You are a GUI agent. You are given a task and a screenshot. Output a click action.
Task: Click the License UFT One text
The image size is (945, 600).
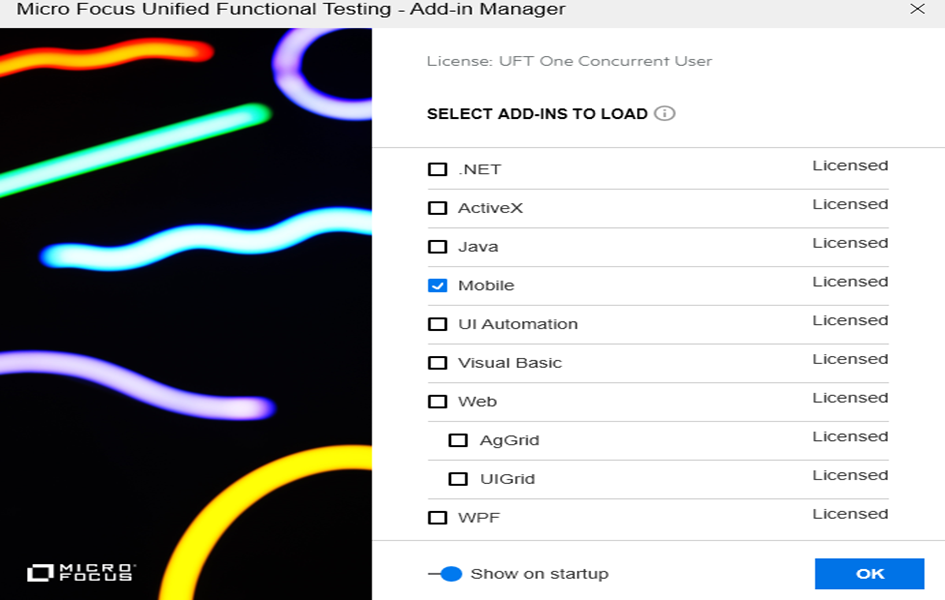[569, 61]
